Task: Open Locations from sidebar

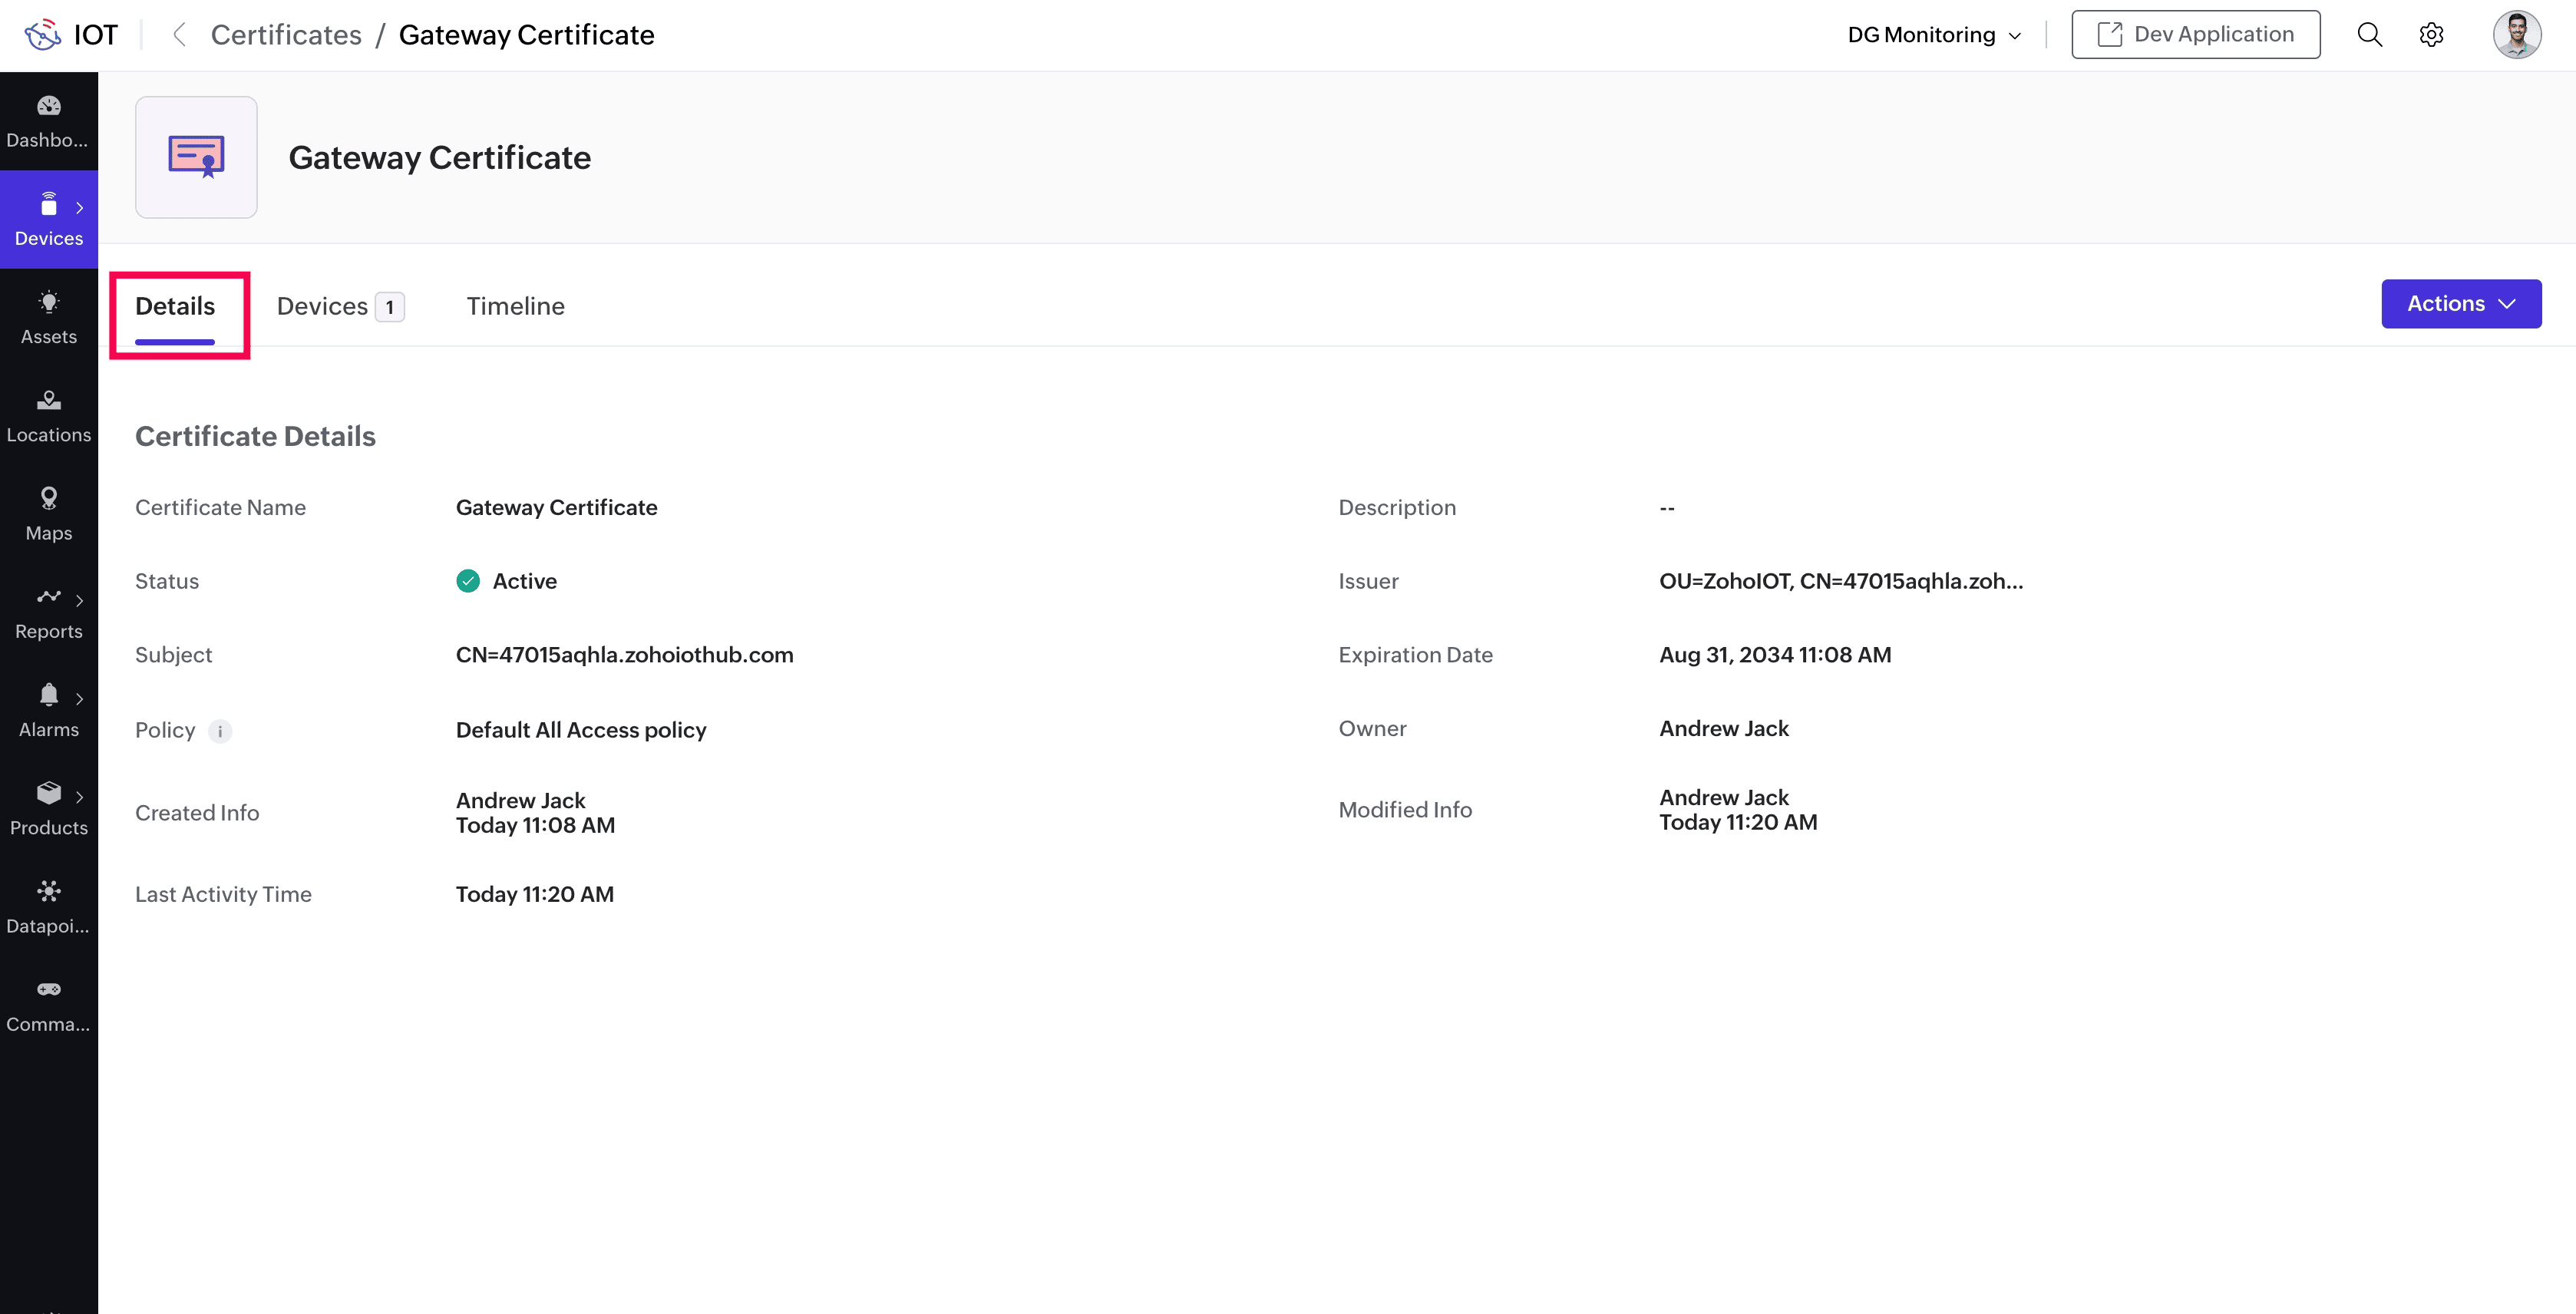Action: pyautogui.click(x=48, y=415)
